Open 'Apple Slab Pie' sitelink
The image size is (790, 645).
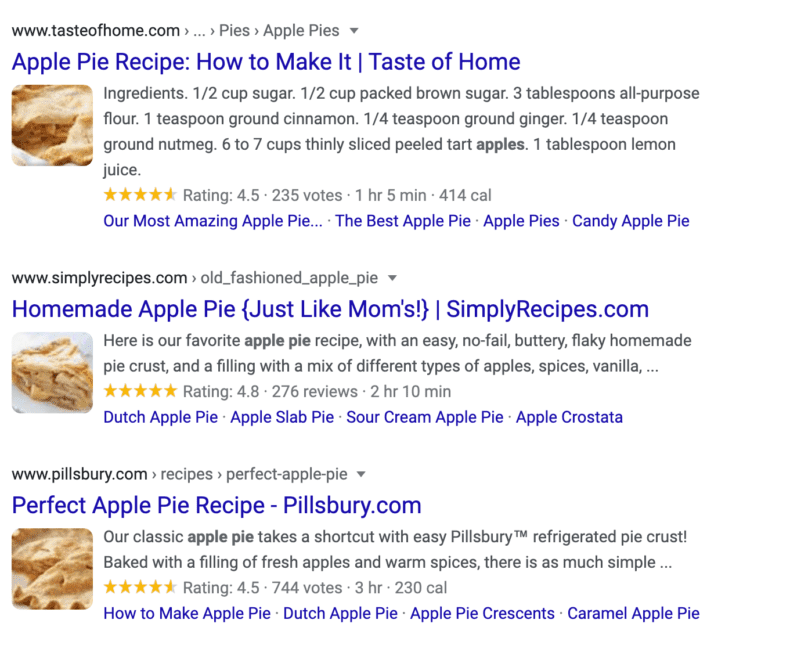282,417
